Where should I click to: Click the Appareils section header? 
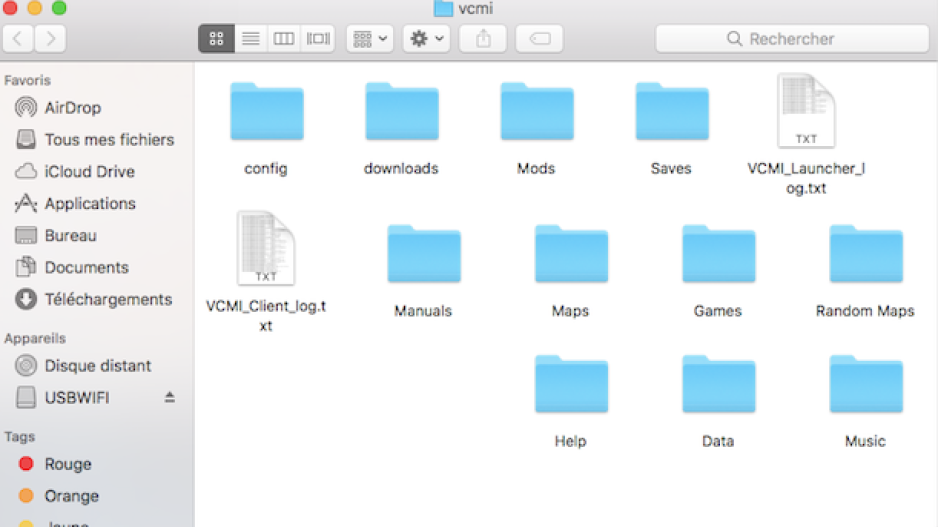point(35,339)
